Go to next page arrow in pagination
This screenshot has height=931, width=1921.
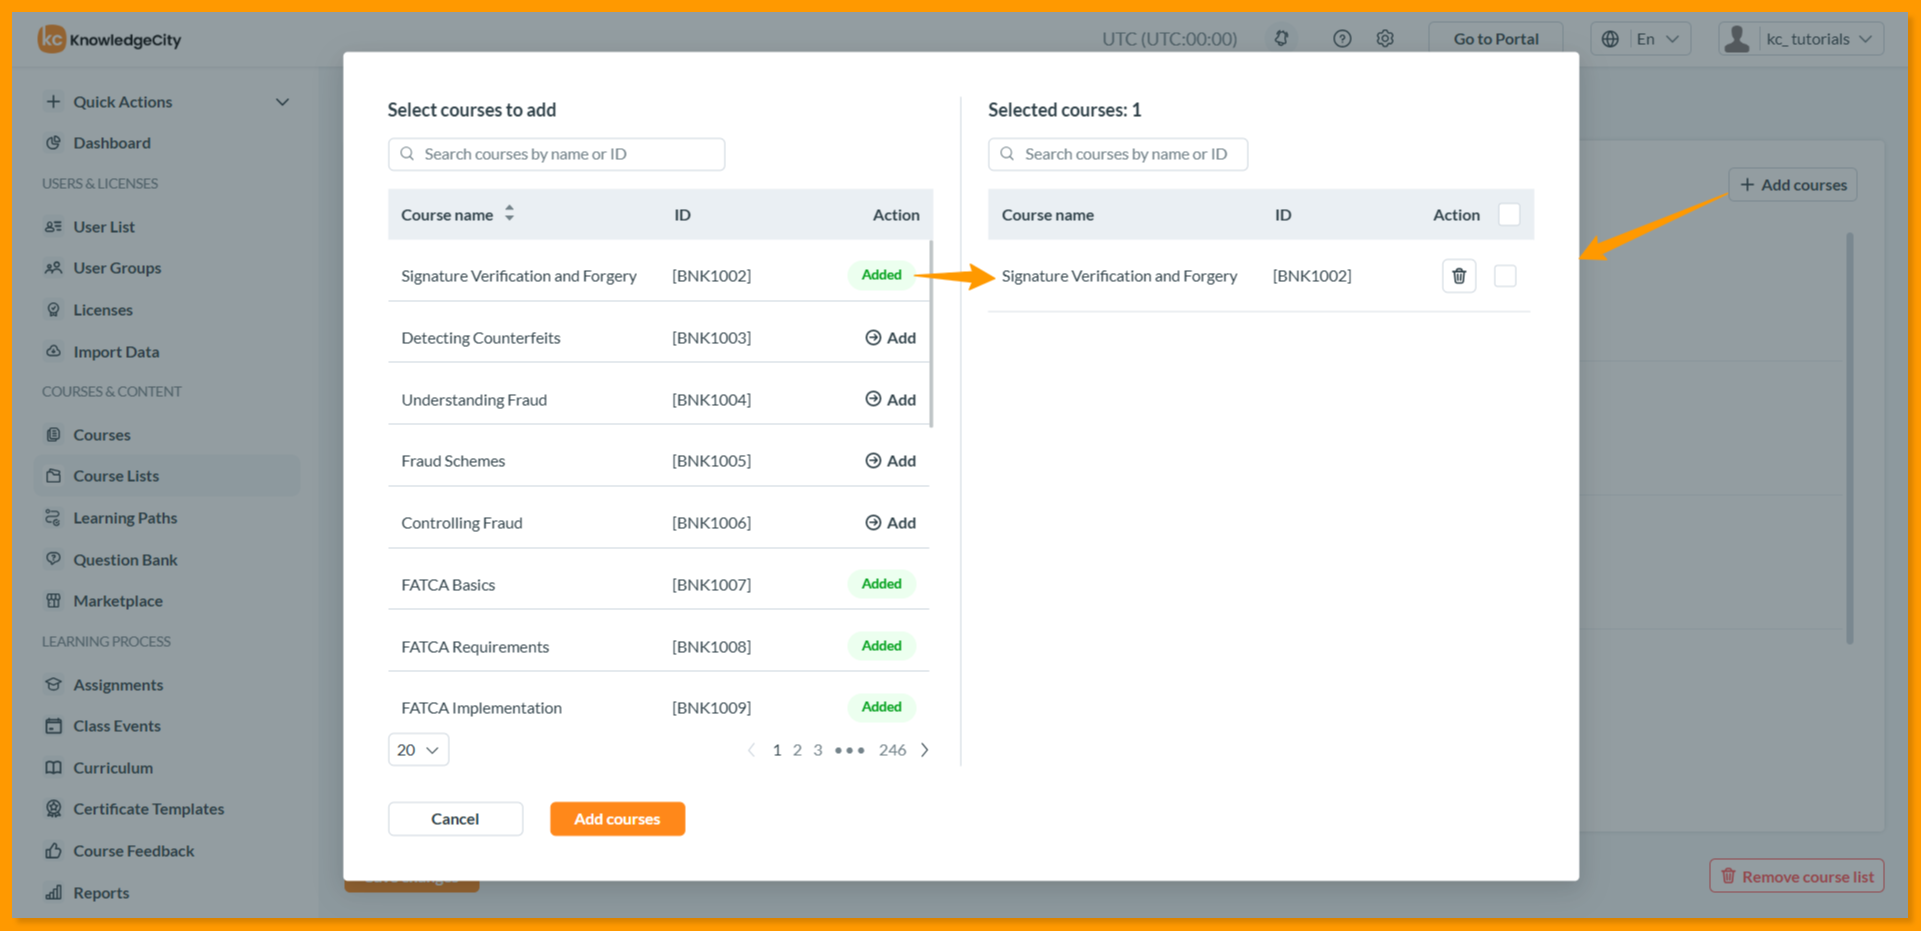point(925,750)
